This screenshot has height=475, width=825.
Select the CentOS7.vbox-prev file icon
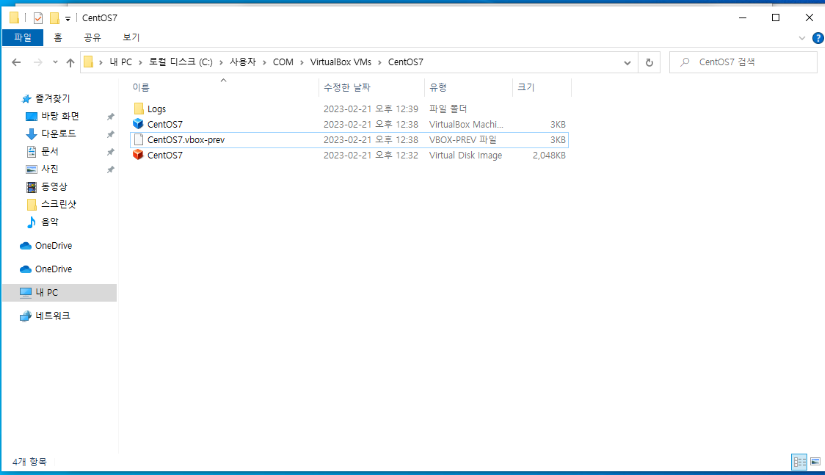138,139
